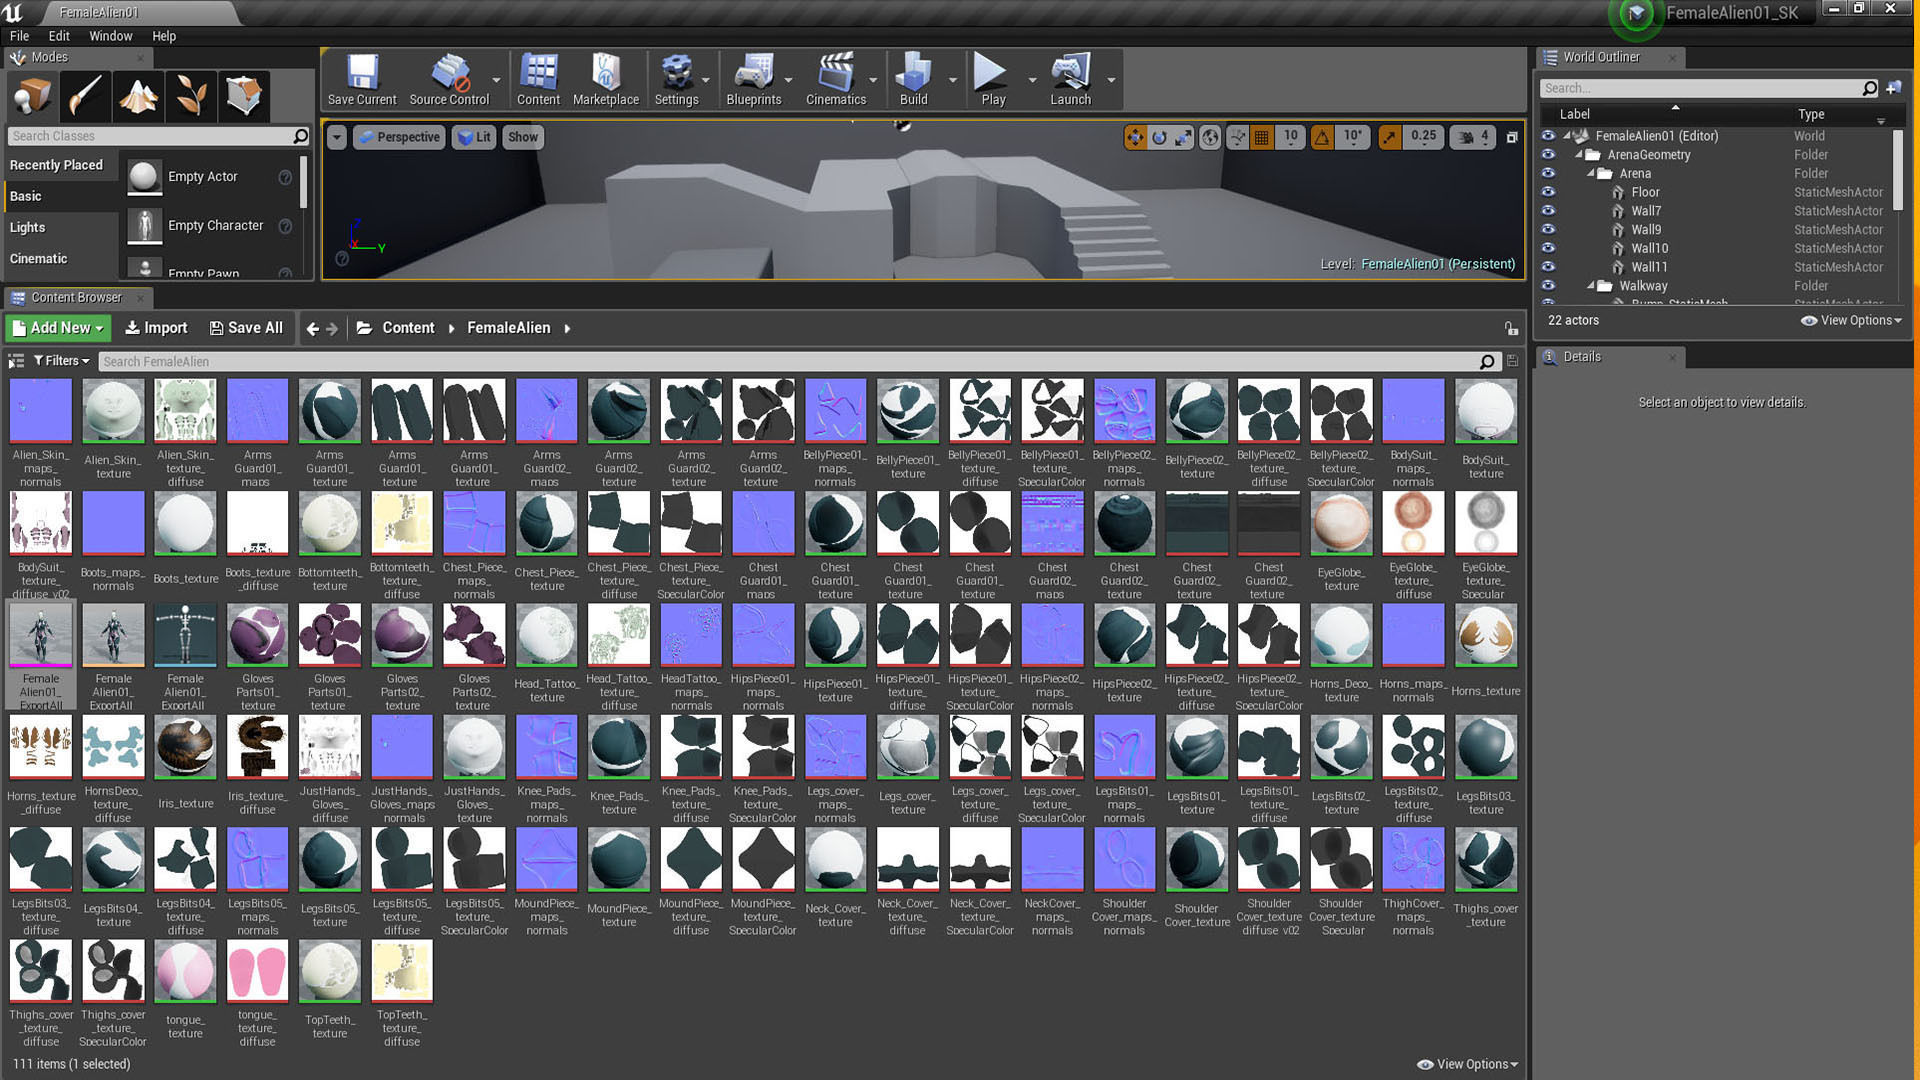This screenshot has height=1080, width=1920.
Task: Open the Launch options dropdown arrow
Action: click(1111, 80)
